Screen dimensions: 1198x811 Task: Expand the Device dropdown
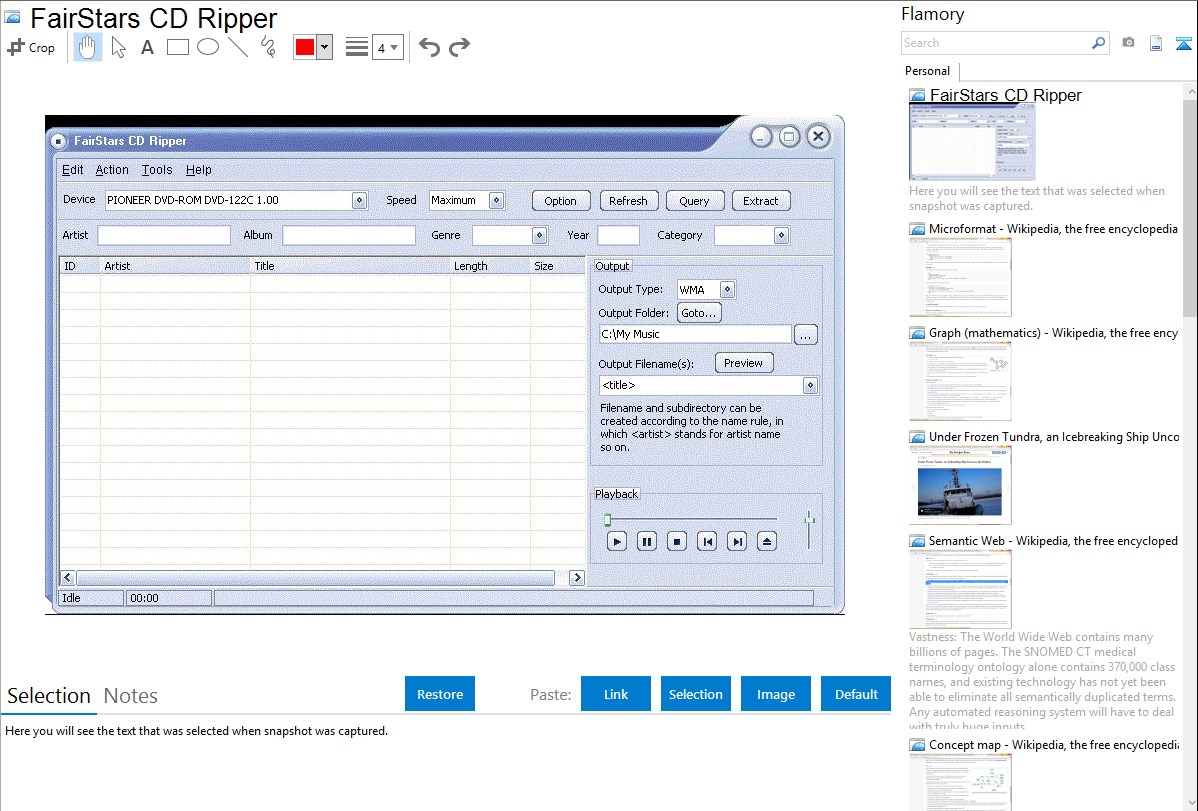coord(359,200)
